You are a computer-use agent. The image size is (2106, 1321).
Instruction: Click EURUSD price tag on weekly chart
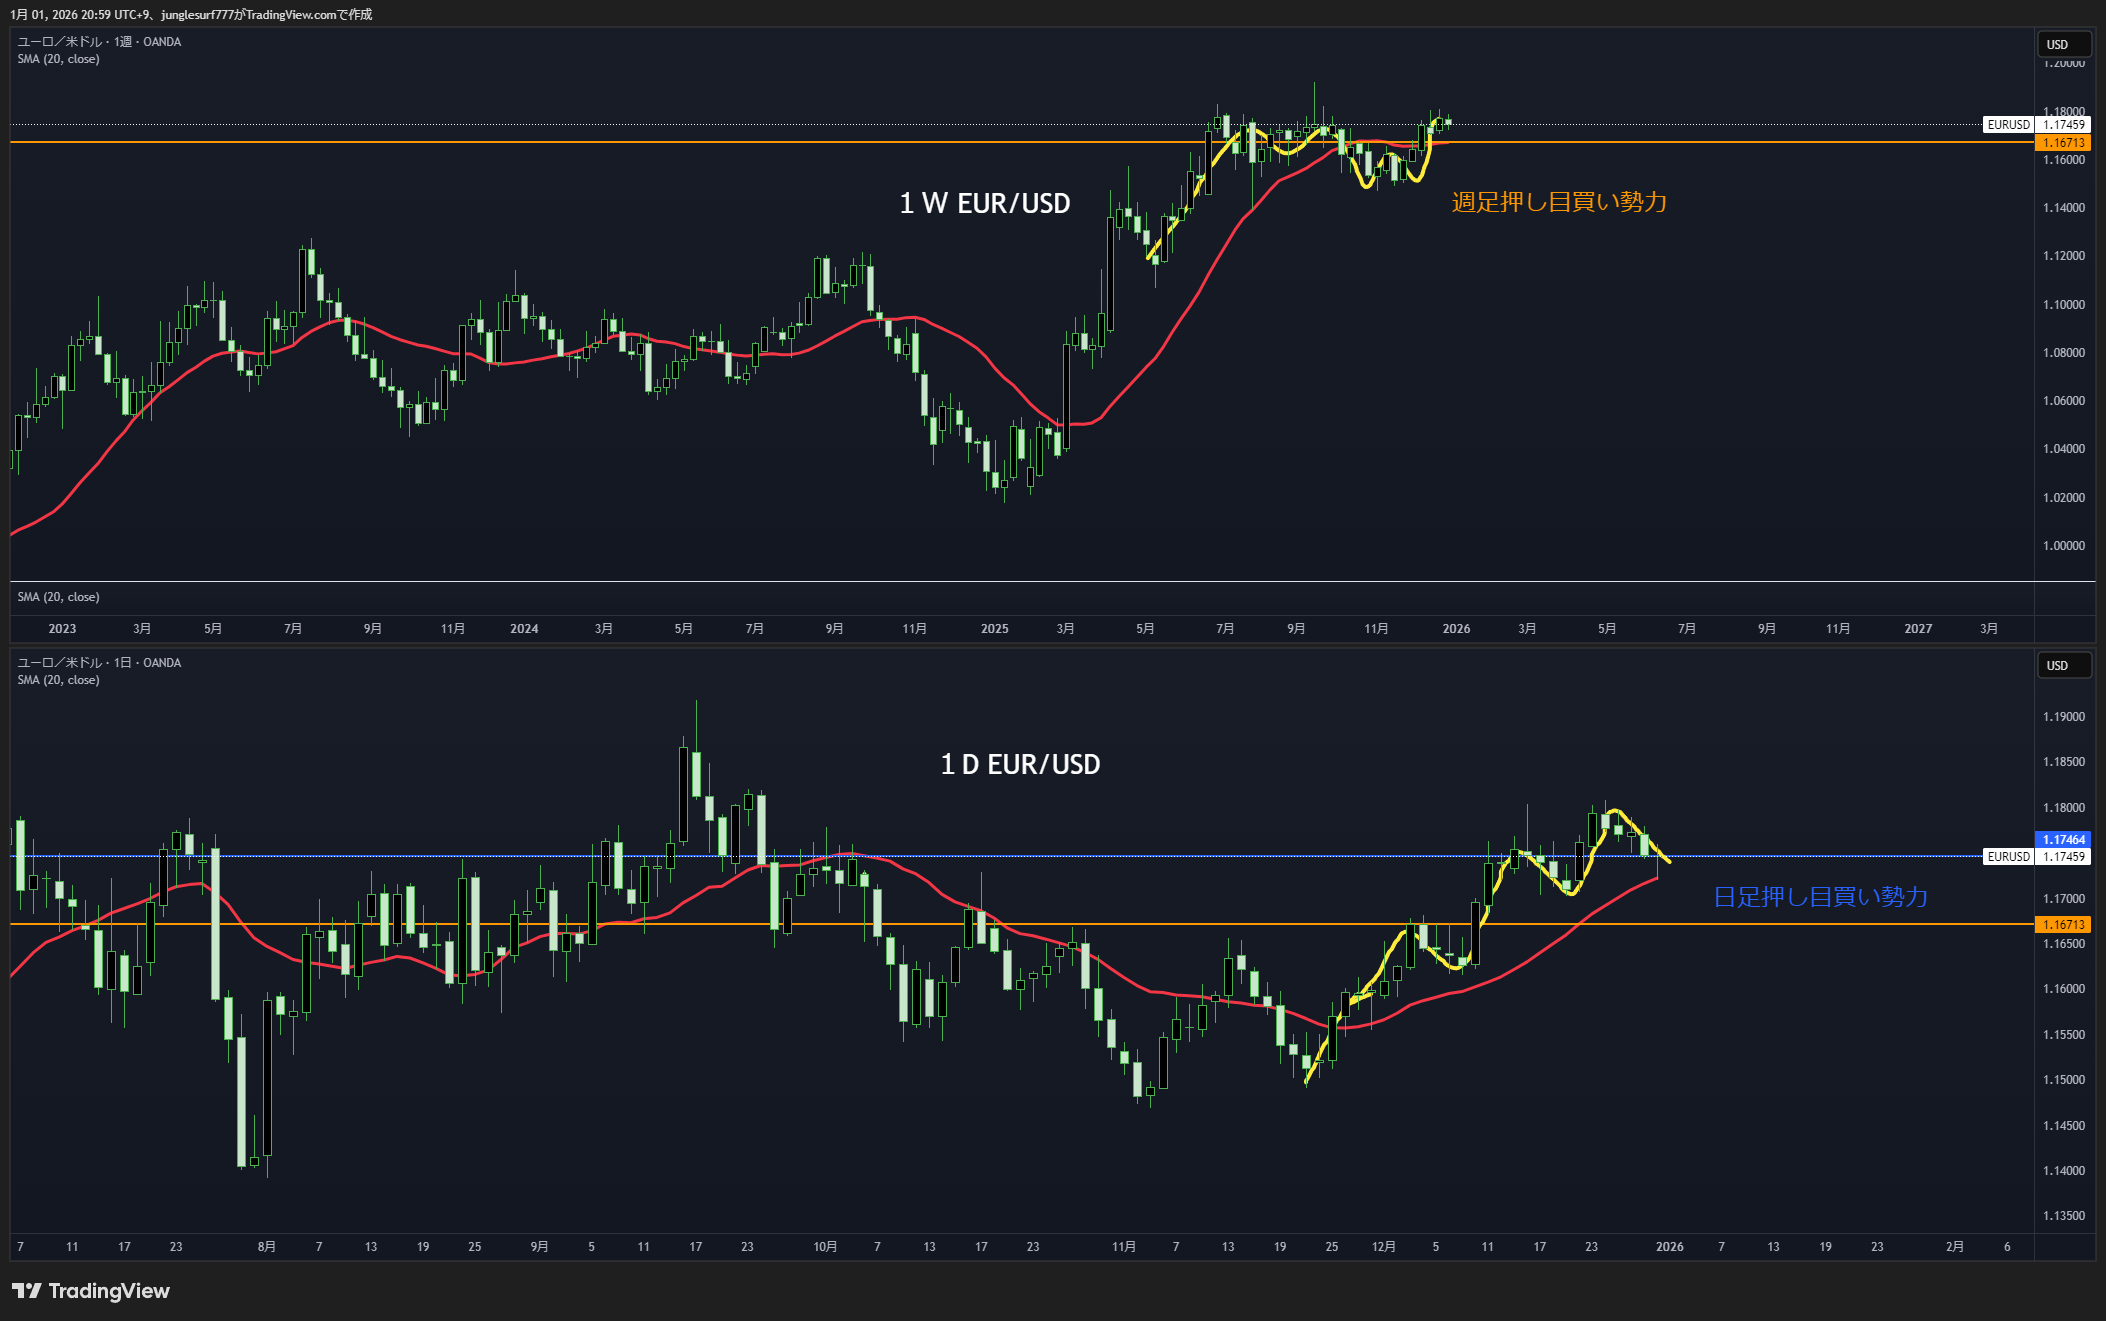click(x=2008, y=125)
